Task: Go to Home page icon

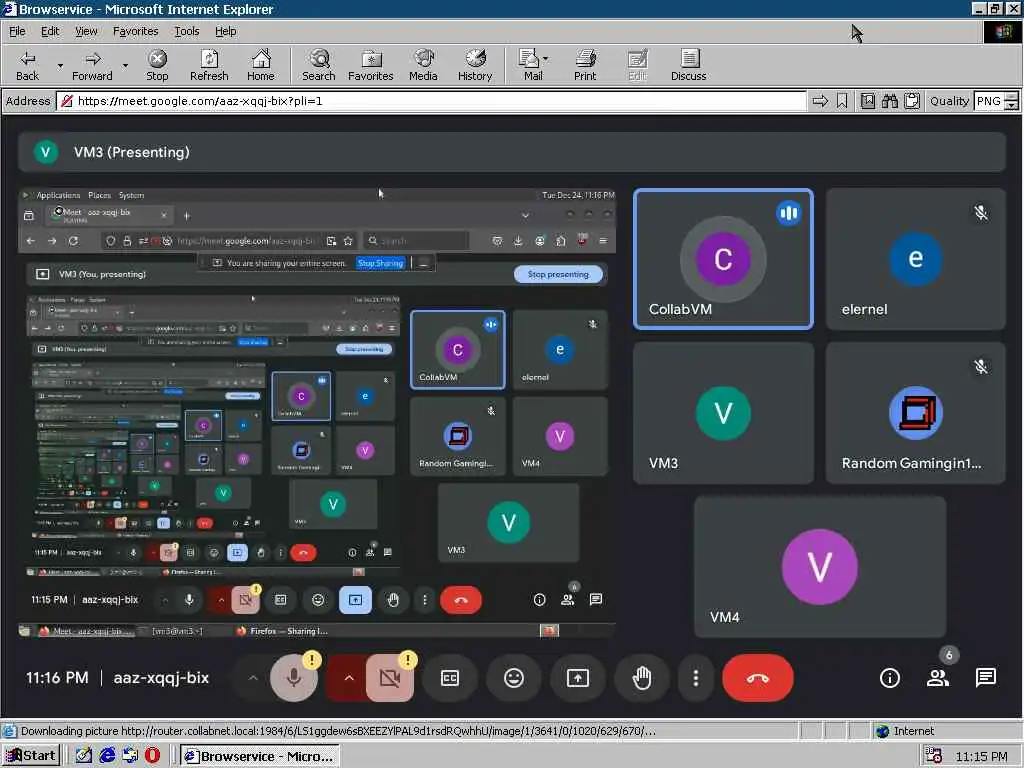Action: tap(261, 65)
